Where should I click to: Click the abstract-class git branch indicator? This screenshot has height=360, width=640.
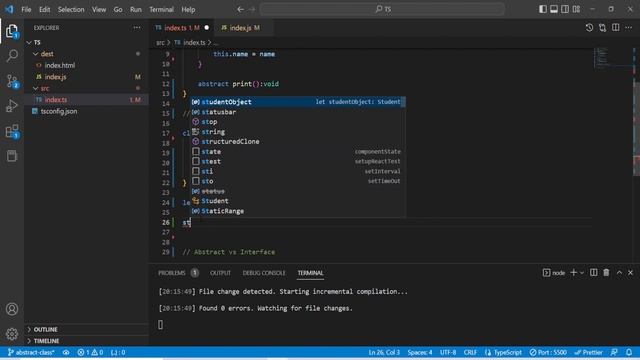[31, 352]
